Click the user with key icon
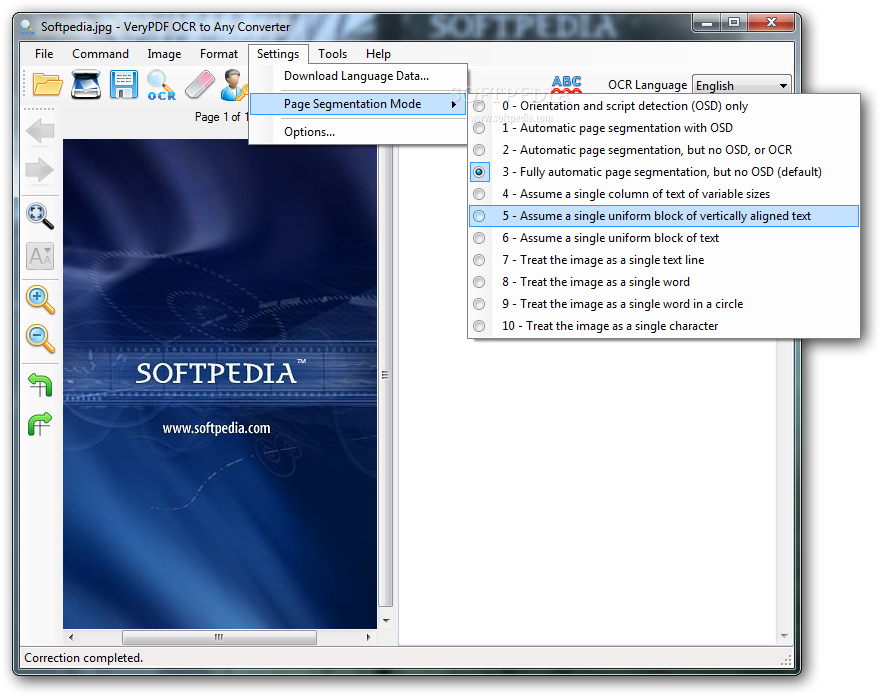The height and width of the screenshot is (696, 881). click(234, 85)
